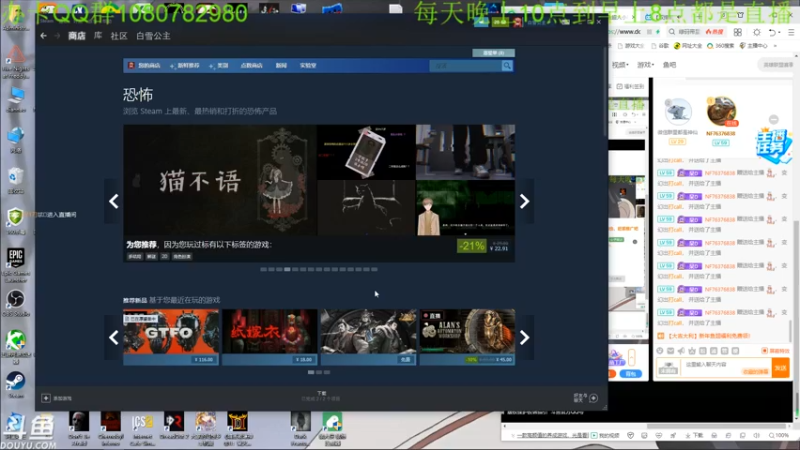This screenshot has width=800, height=450.
Task: Open the red 纸嫁衣 game card
Action: pyautogui.click(x=269, y=337)
